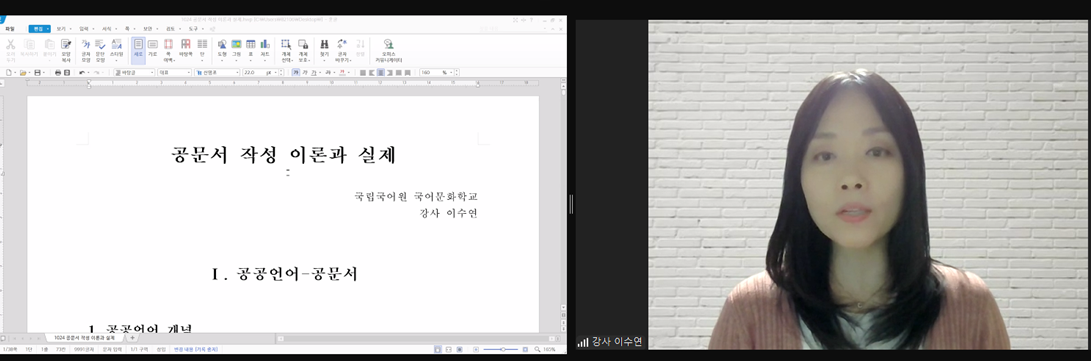Screen dimensions: 1091x361
Task: Toggle bold 가 formatting button
Action: click(296, 72)
